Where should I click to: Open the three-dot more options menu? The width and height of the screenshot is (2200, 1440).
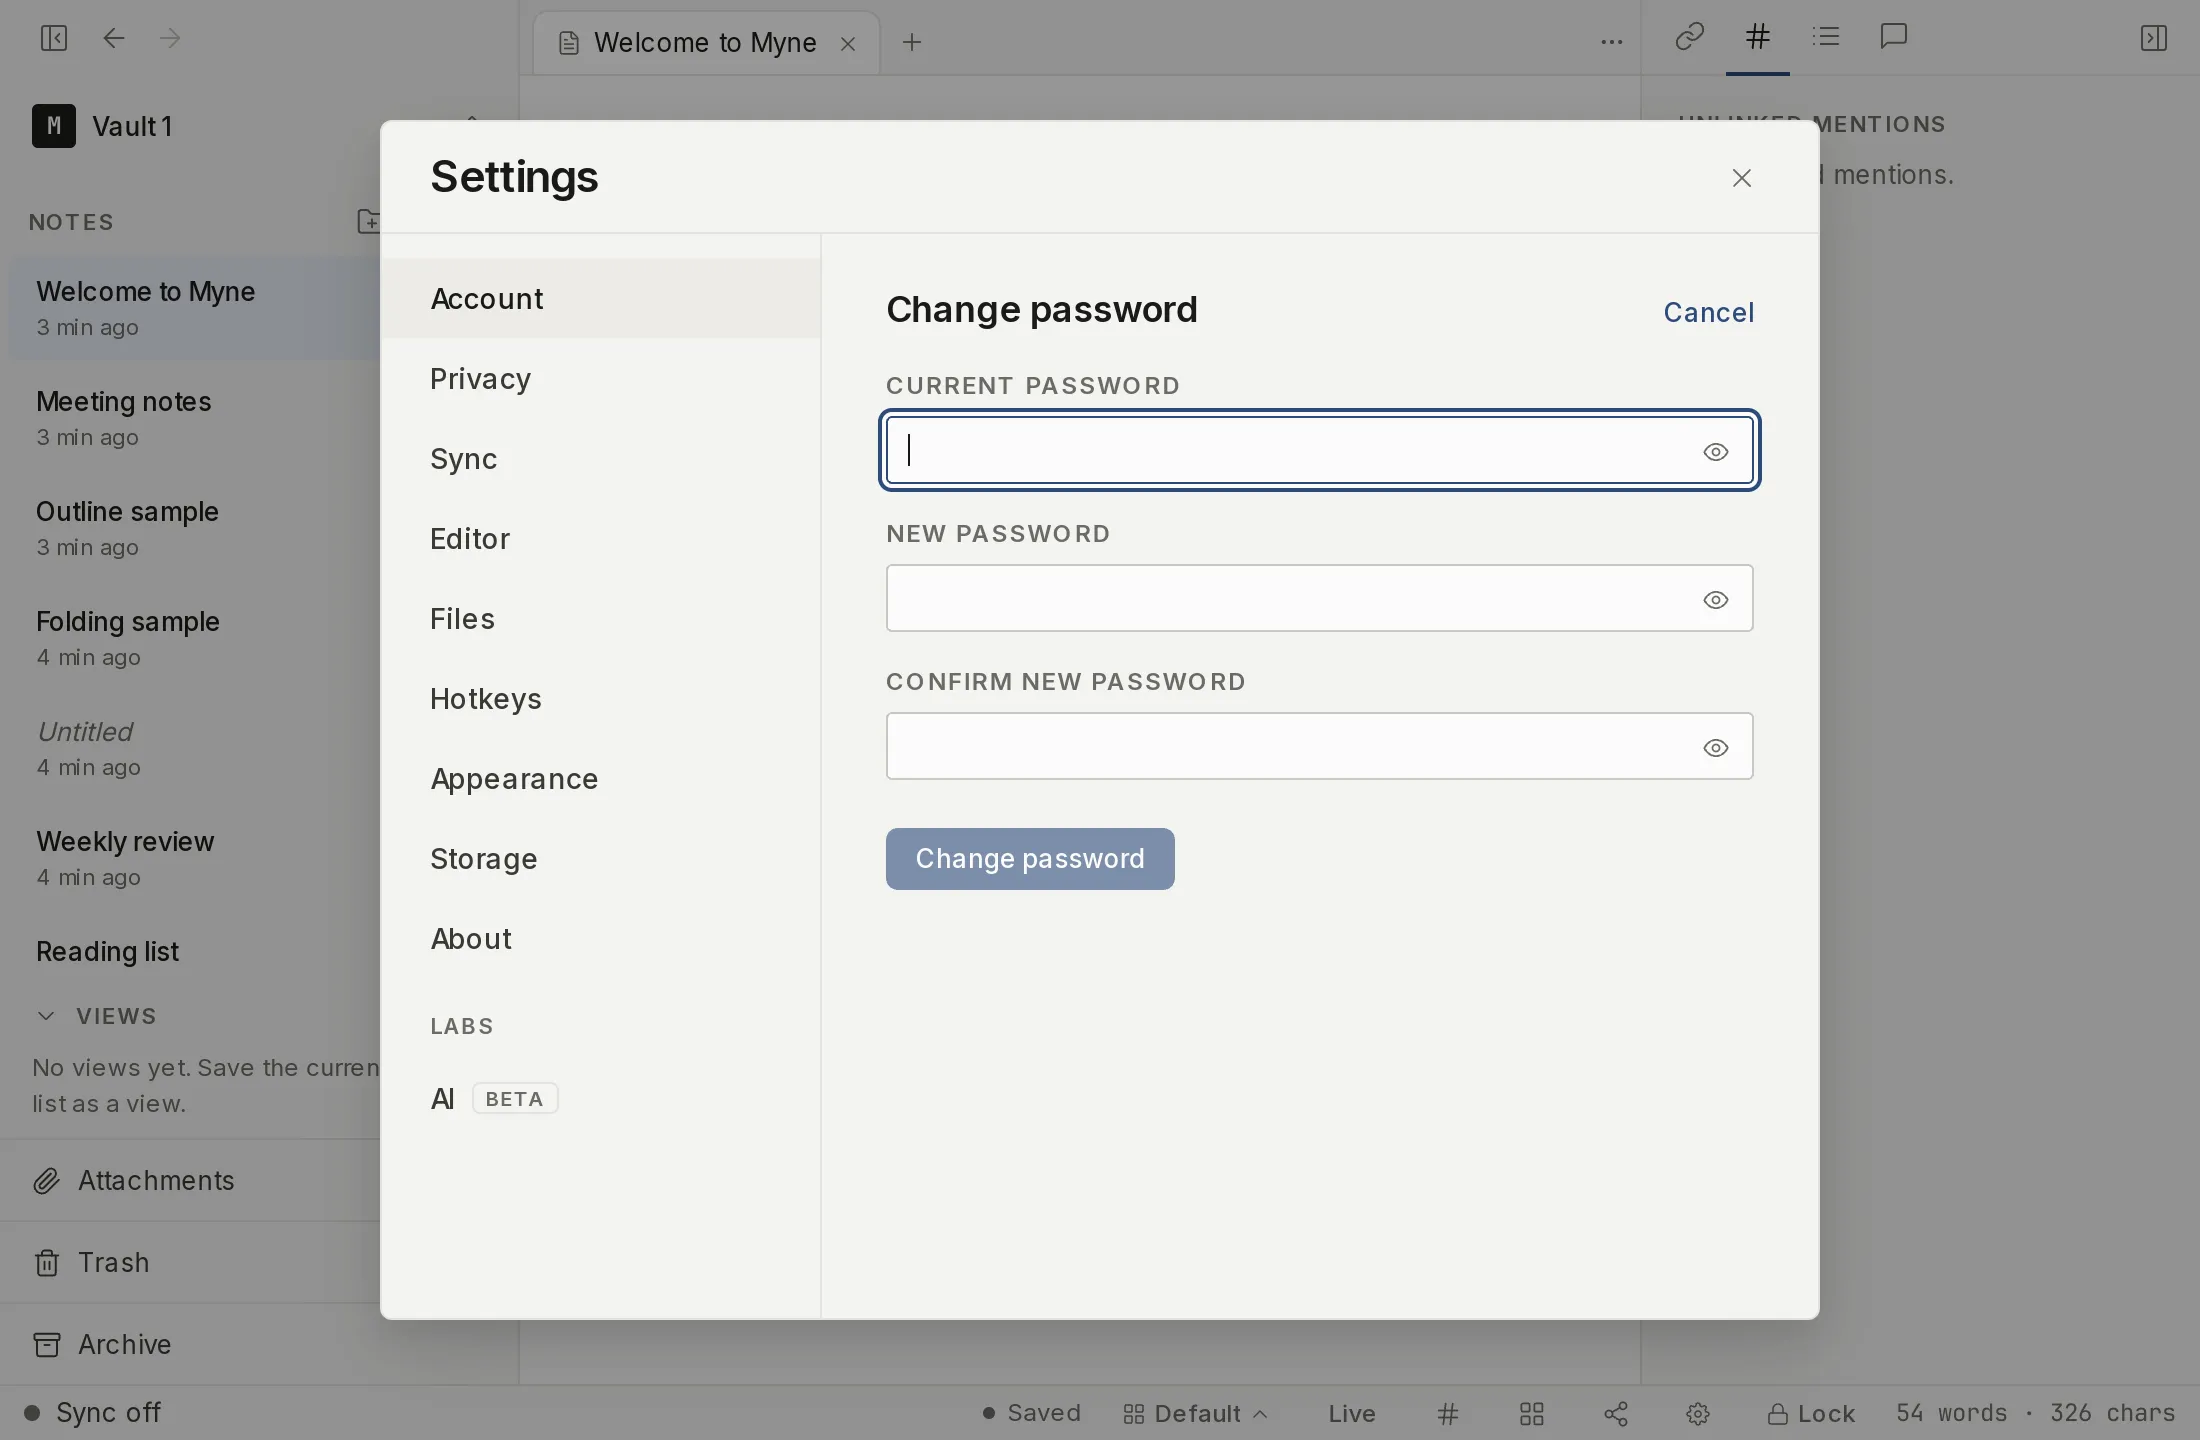tap(1611, 42)
